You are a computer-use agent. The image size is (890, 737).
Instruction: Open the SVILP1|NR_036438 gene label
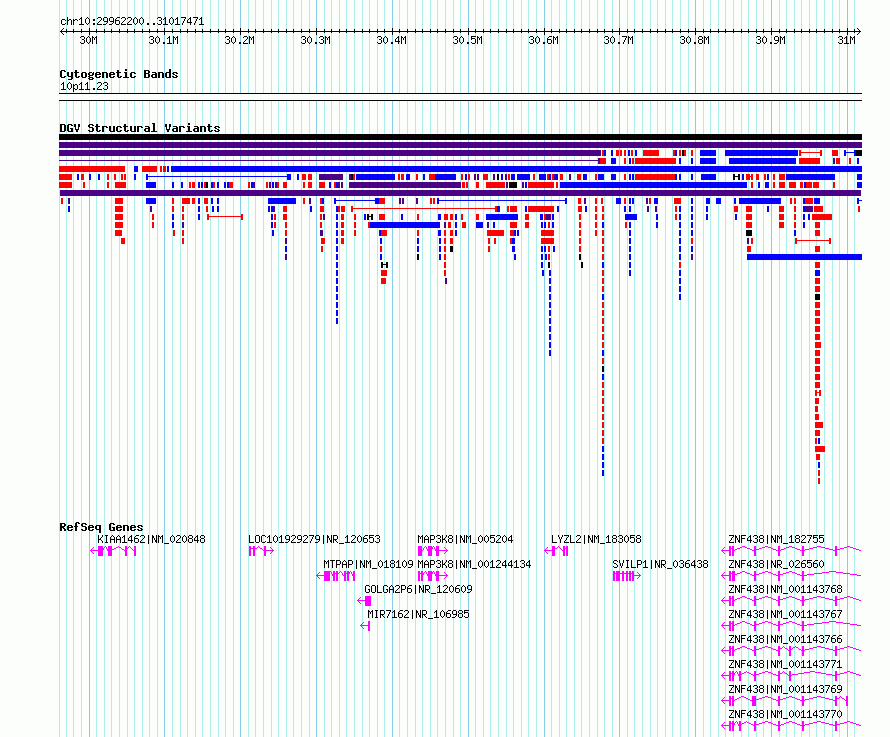tap(661, 564)
